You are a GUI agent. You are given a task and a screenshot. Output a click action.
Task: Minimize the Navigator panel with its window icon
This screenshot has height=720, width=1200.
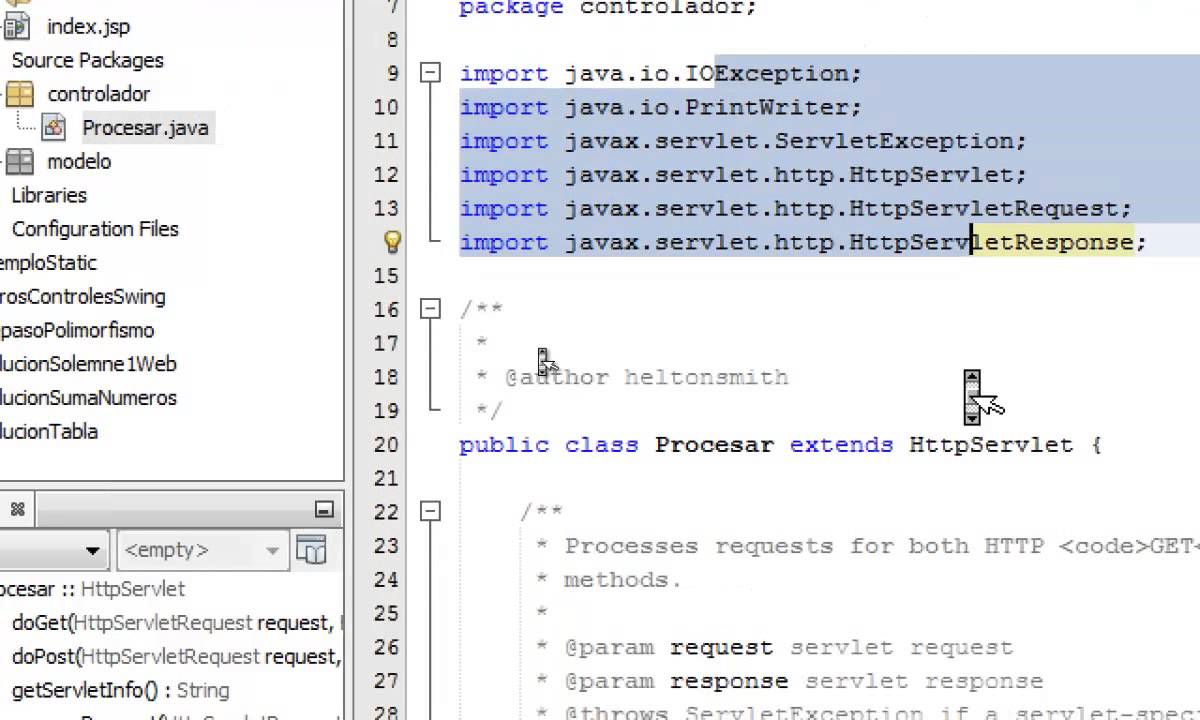pos(324,509)
